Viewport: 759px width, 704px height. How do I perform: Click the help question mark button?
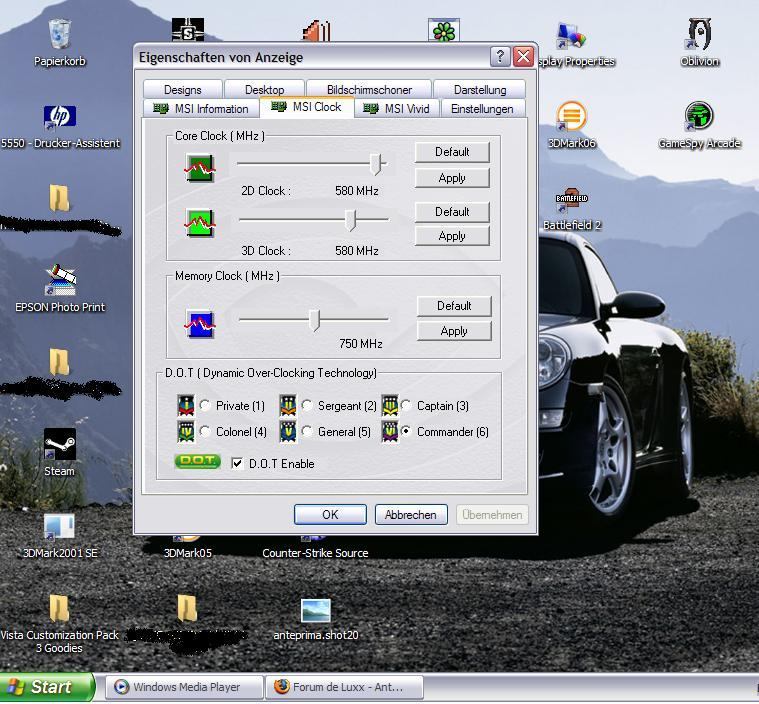point(500,57)
